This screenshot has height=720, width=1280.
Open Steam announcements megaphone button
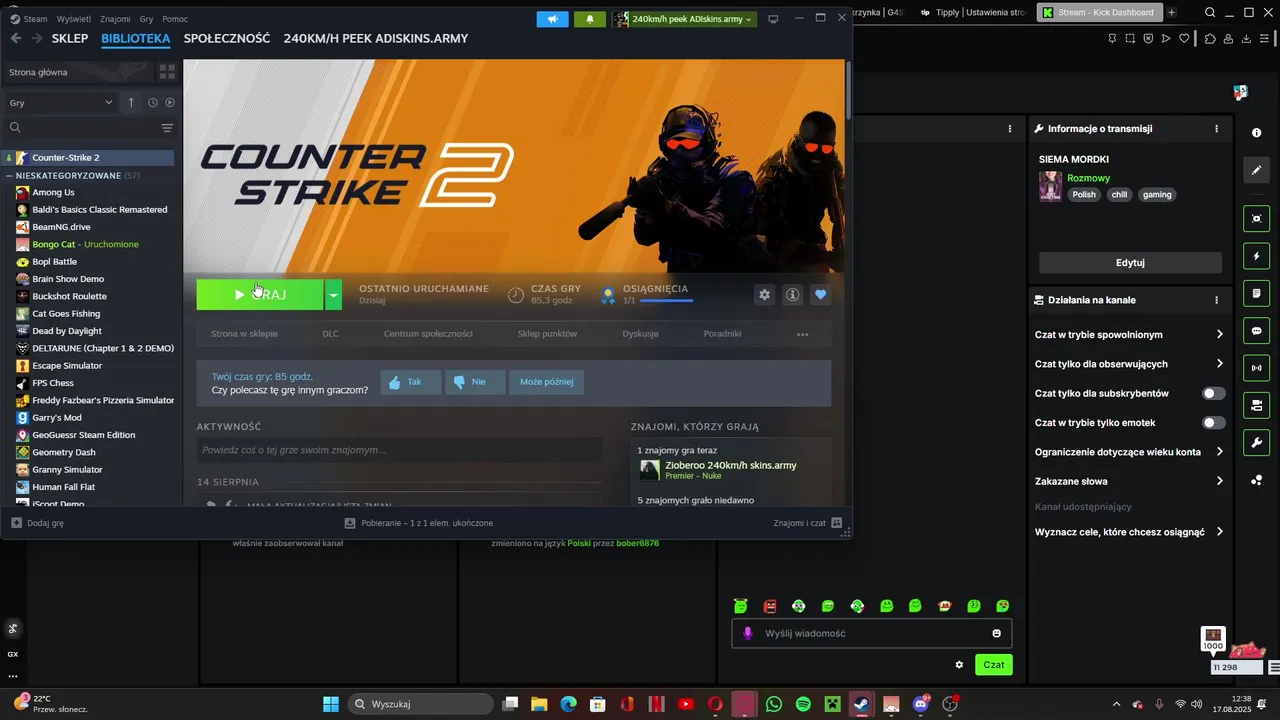[x=552, y=19]
